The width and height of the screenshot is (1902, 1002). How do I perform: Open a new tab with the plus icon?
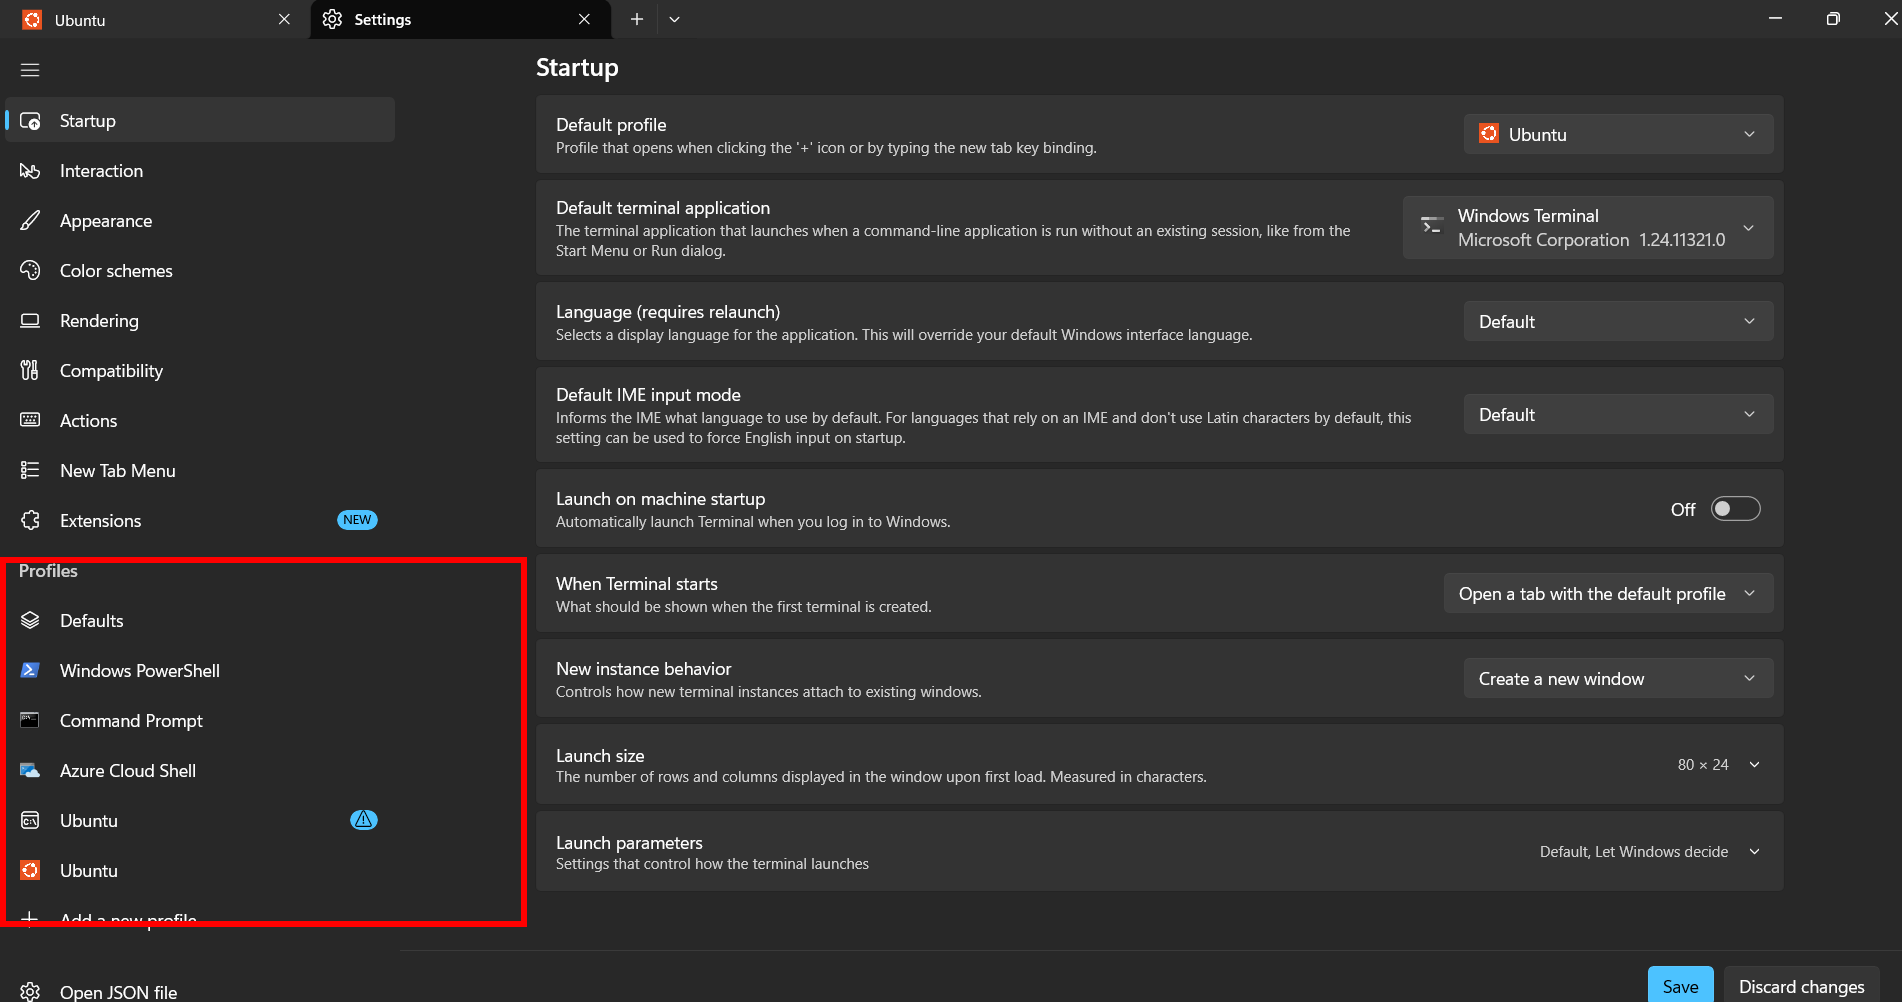(x=636, y=19)
